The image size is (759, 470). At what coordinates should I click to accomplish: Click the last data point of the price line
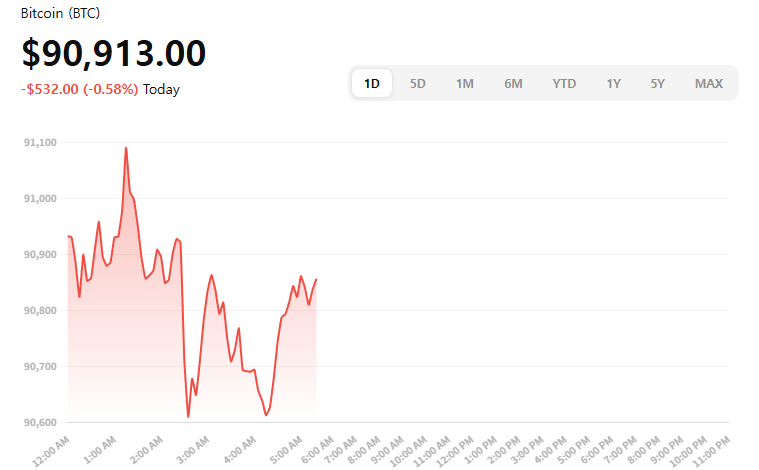[x=316, y=279]
